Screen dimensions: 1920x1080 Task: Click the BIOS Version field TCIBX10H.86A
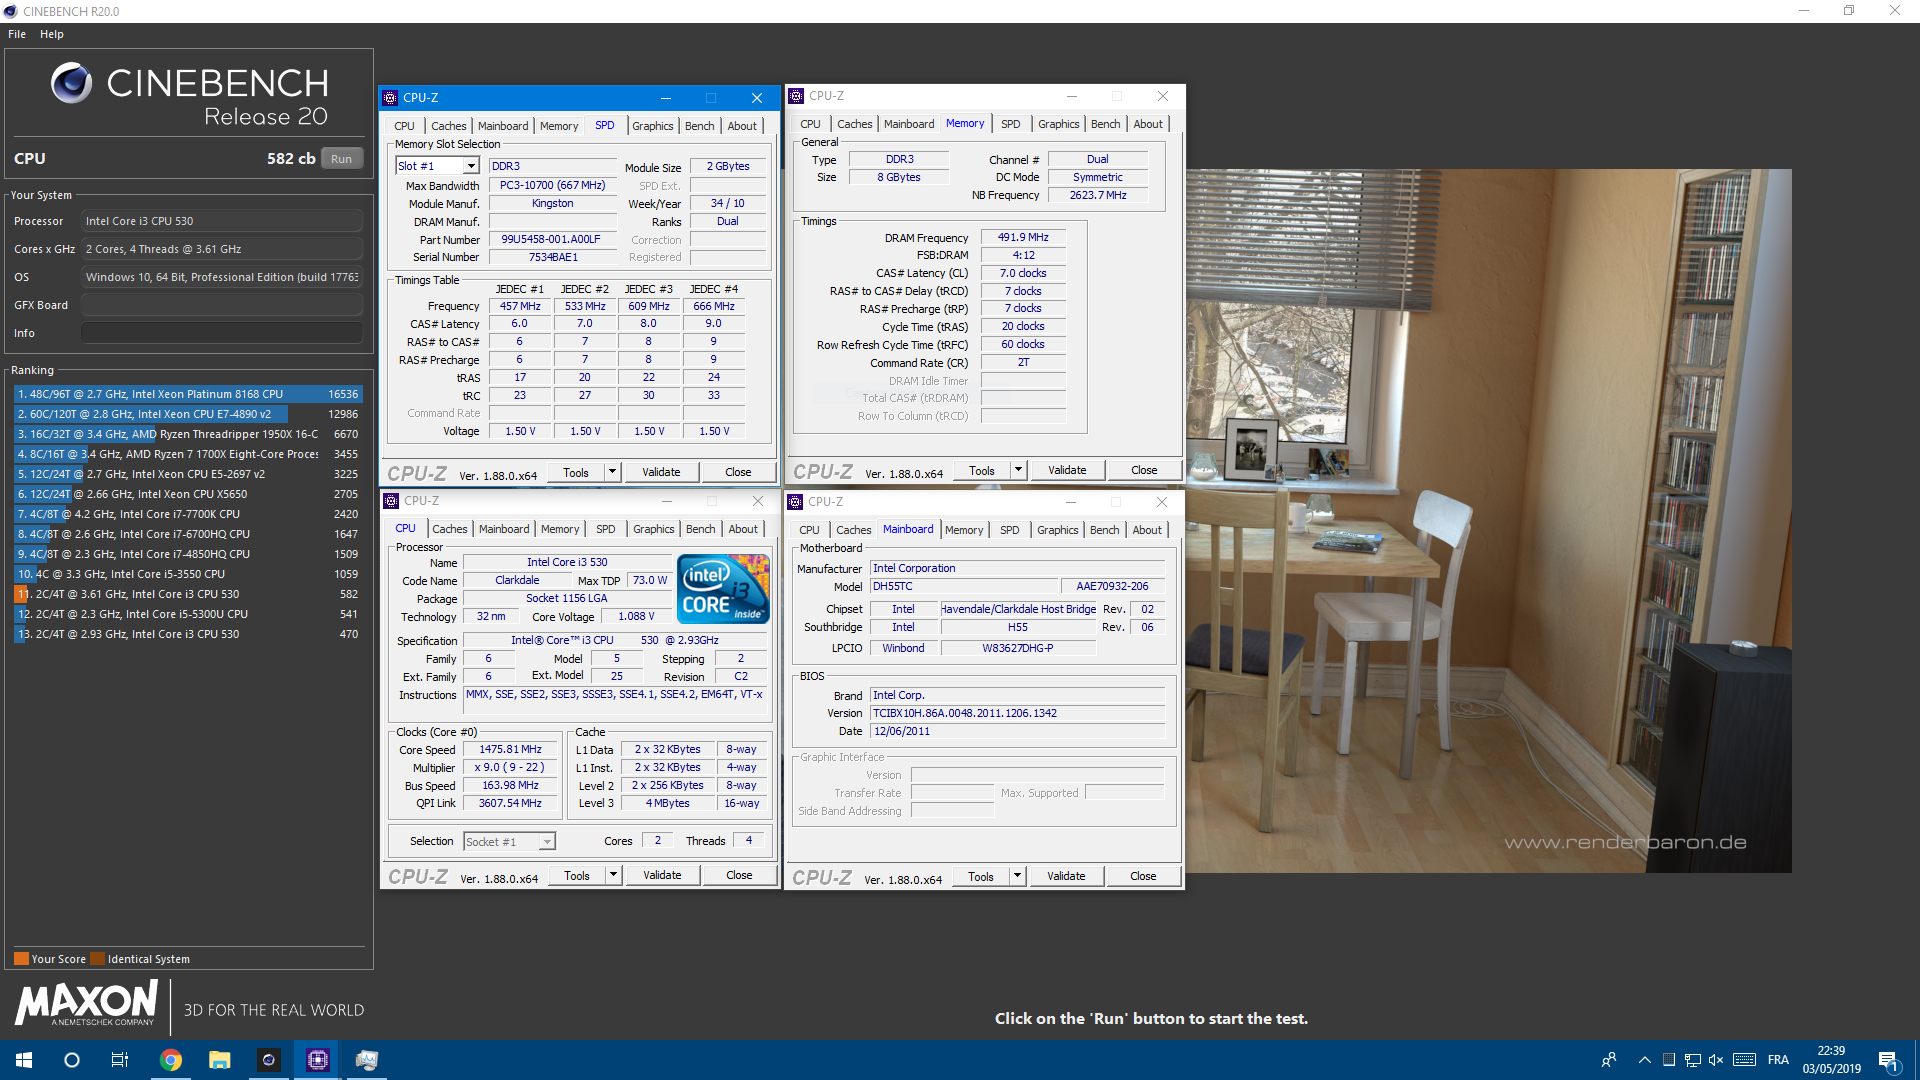1017,714
